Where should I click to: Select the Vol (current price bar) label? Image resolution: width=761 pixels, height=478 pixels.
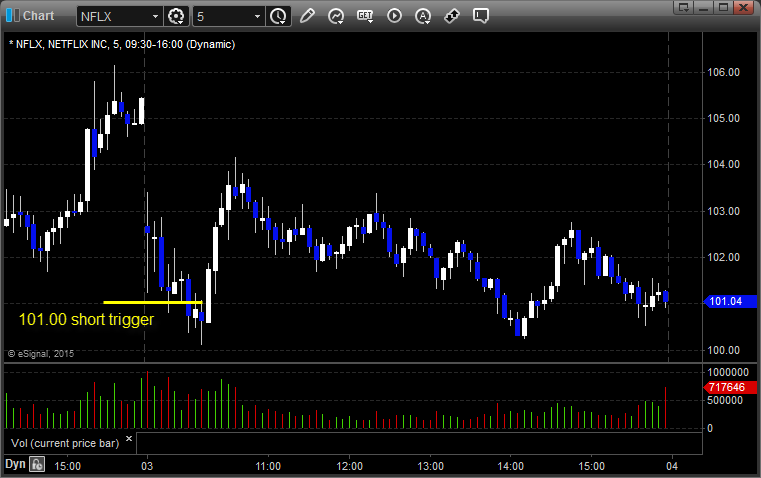click(65, 443)
